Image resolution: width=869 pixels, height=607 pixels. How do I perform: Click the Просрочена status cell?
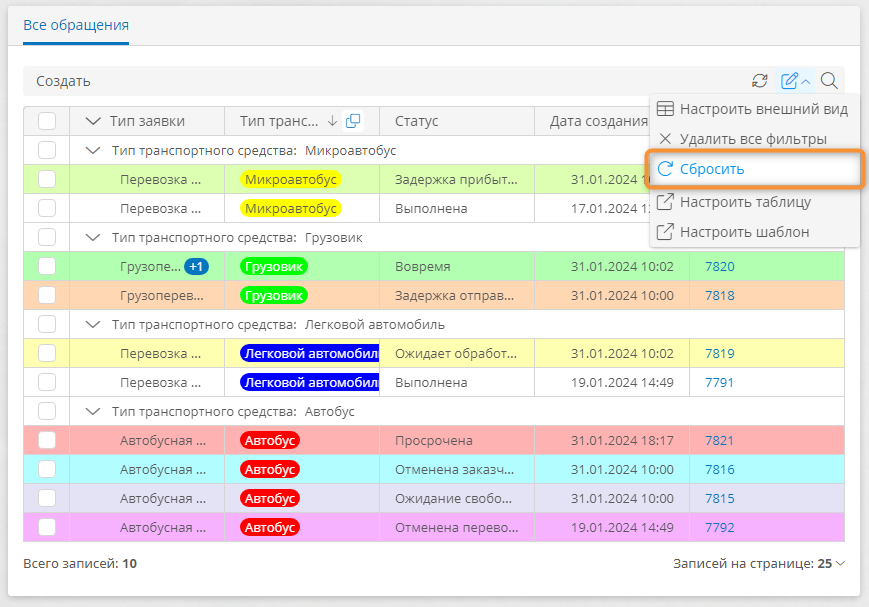[456, 440]
